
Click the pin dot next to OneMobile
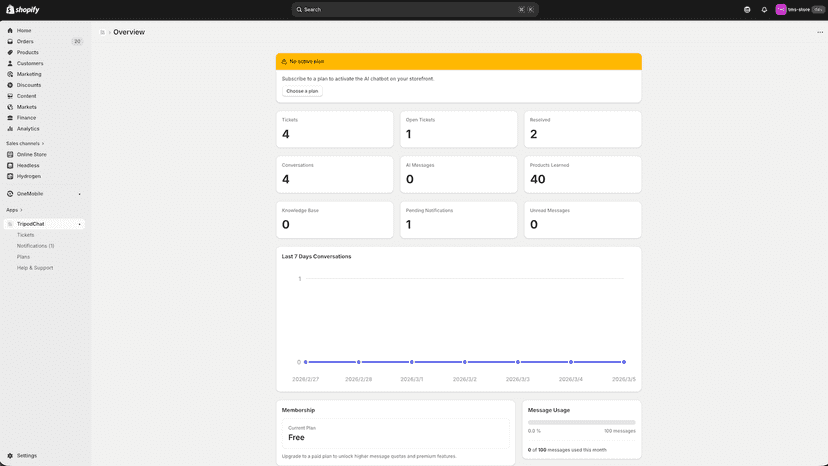(x=80, y=194)
